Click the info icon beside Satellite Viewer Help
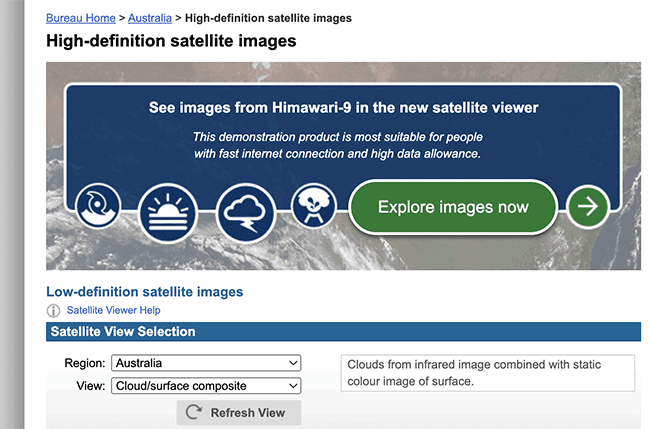This screenshot has height=429, width=650. pos(53,310)
